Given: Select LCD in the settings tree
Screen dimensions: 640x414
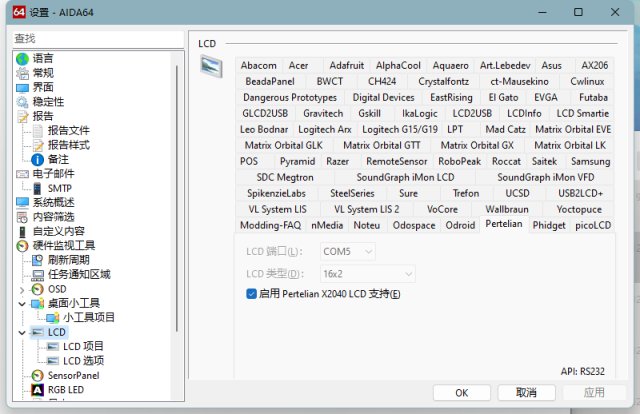Looking at the screenshot, I should pyautogui.click(x=56, y=332).
